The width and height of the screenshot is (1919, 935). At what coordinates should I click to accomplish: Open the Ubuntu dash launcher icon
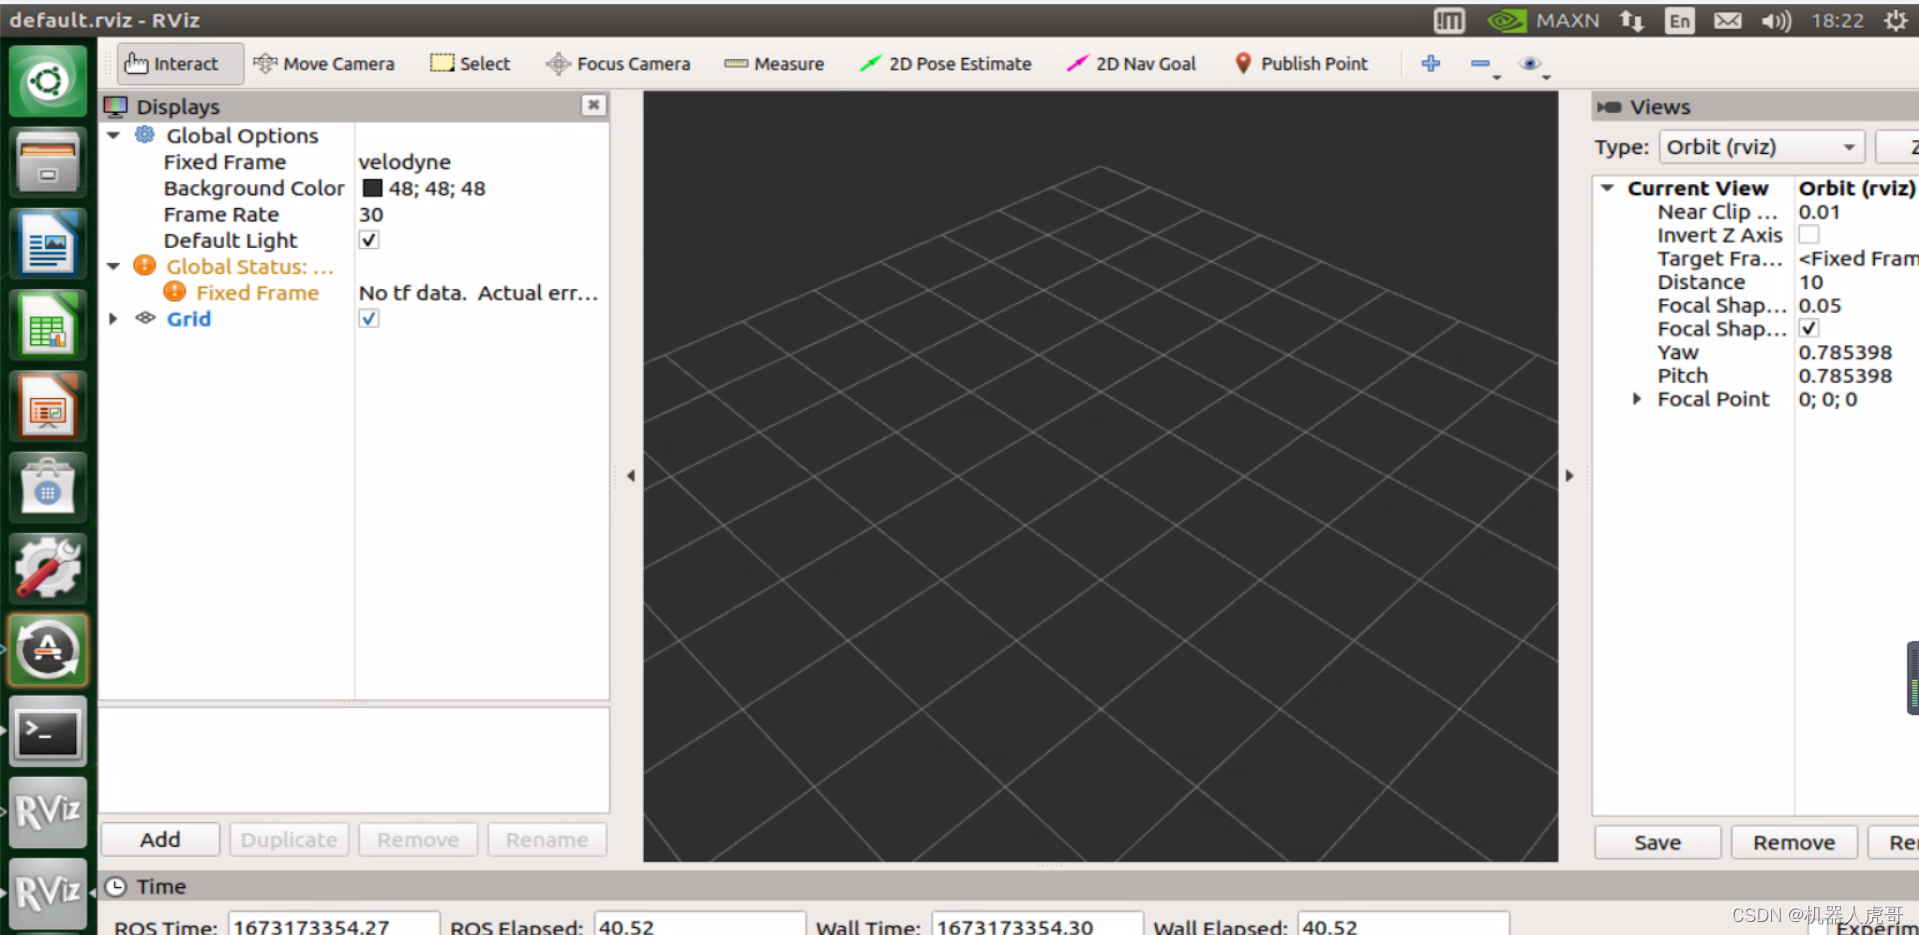[48, 80]
